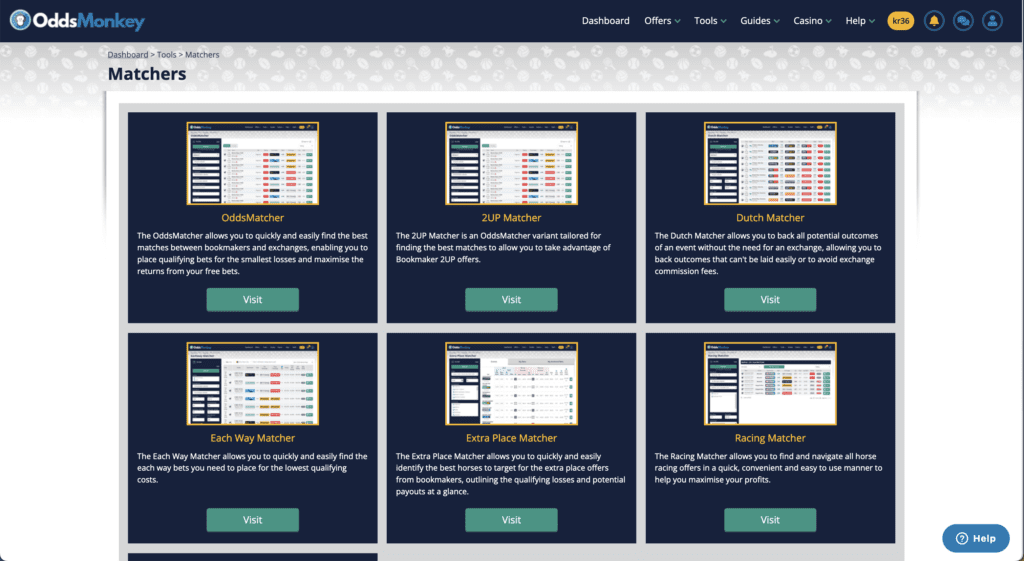
Task: Visit the Each Way Matcher tool
Action: click(253, 520)
